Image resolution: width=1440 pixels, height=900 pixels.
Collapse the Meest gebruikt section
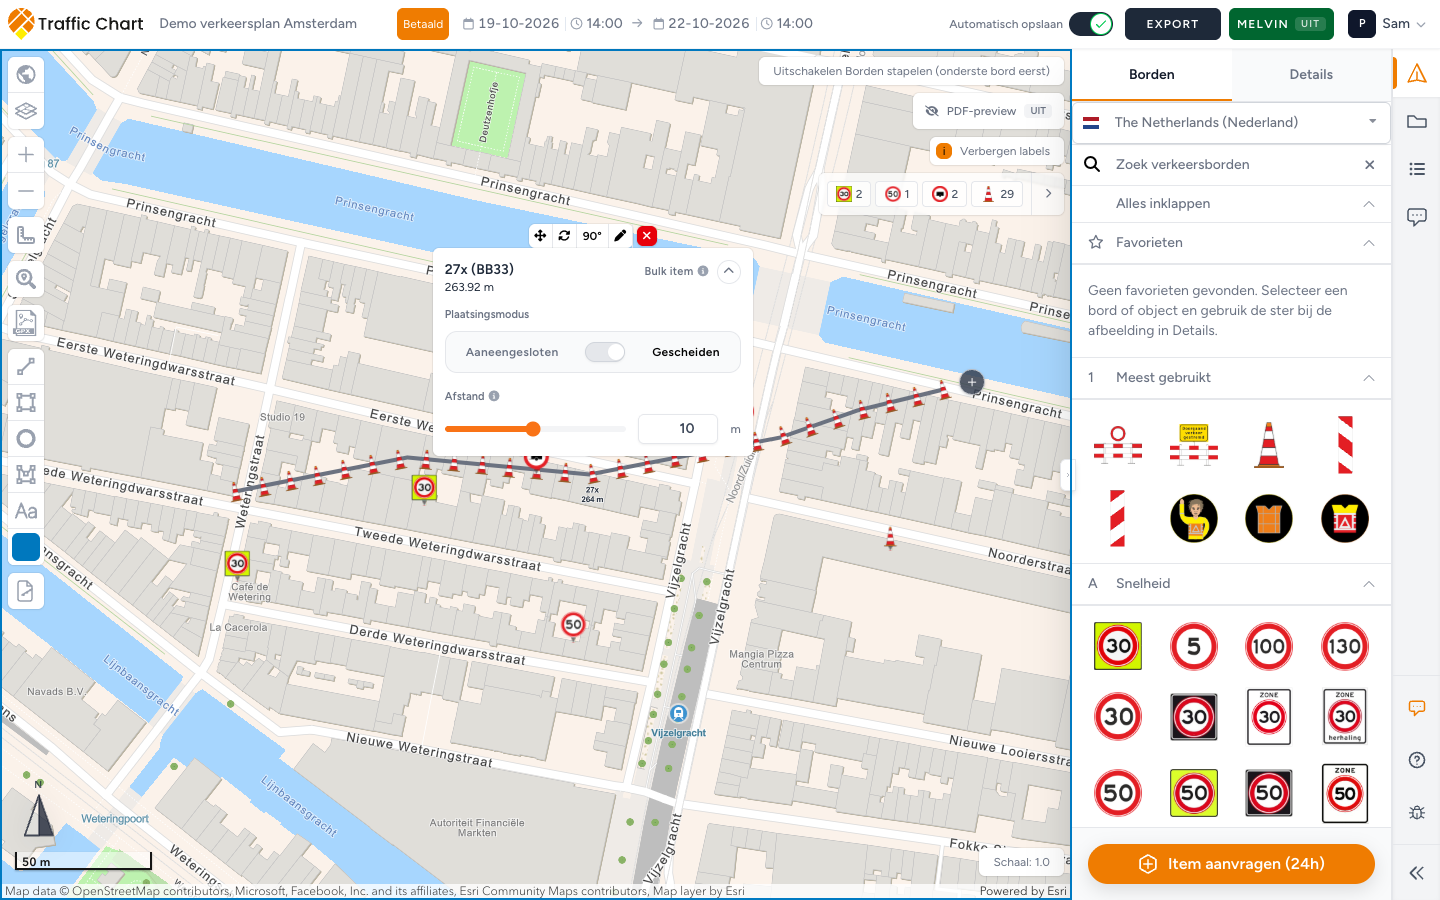(1369, 378)
